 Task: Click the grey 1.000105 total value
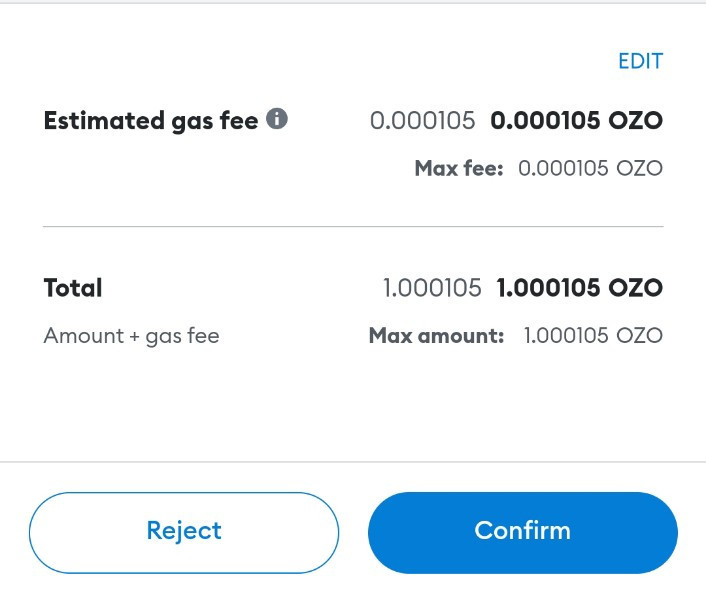pos(432,288)
